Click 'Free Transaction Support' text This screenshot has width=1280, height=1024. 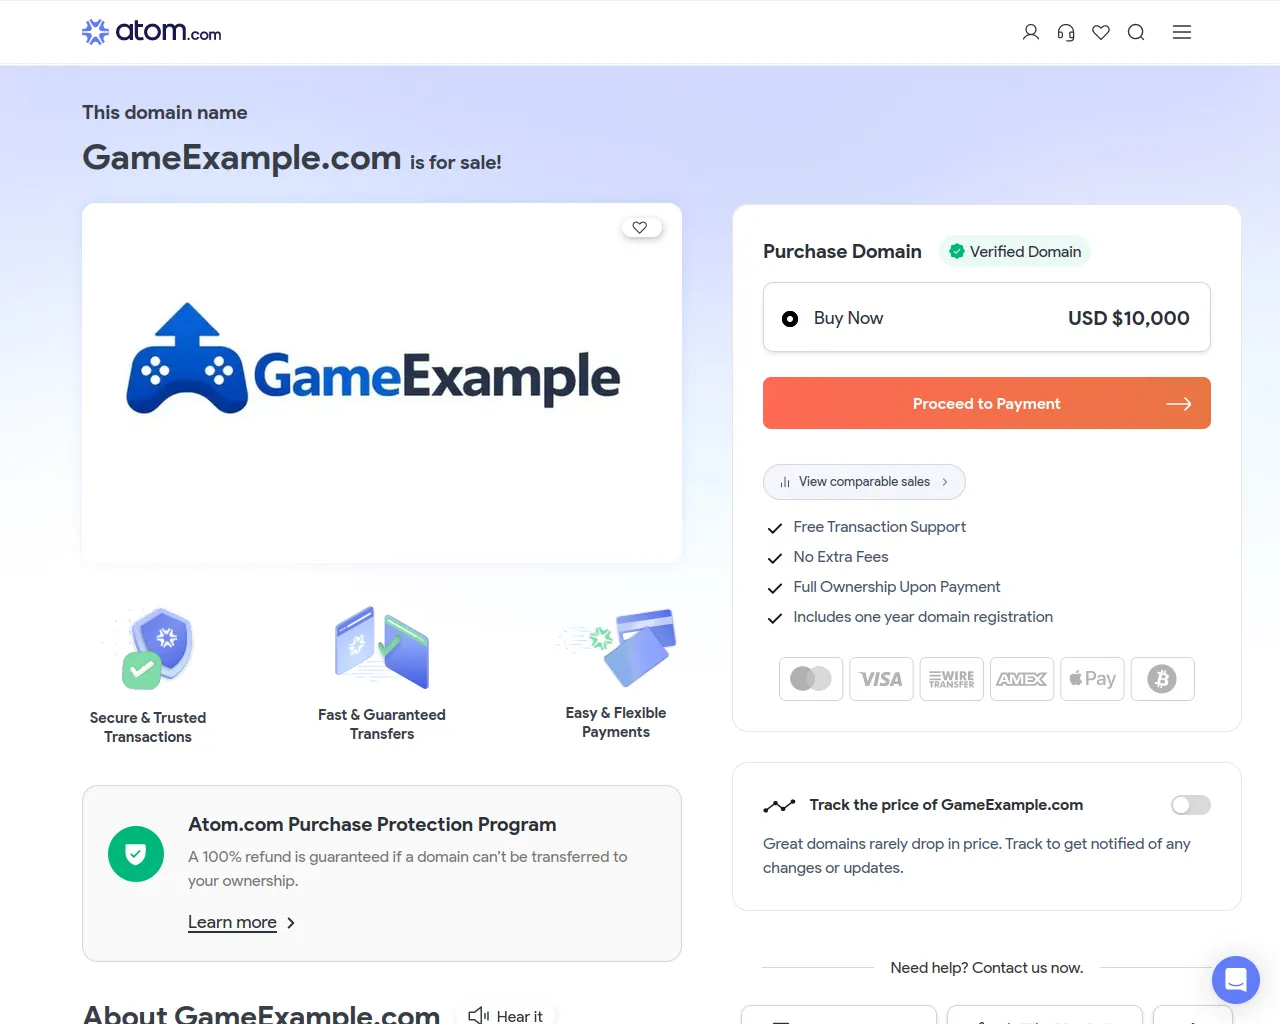coord(880,527)
